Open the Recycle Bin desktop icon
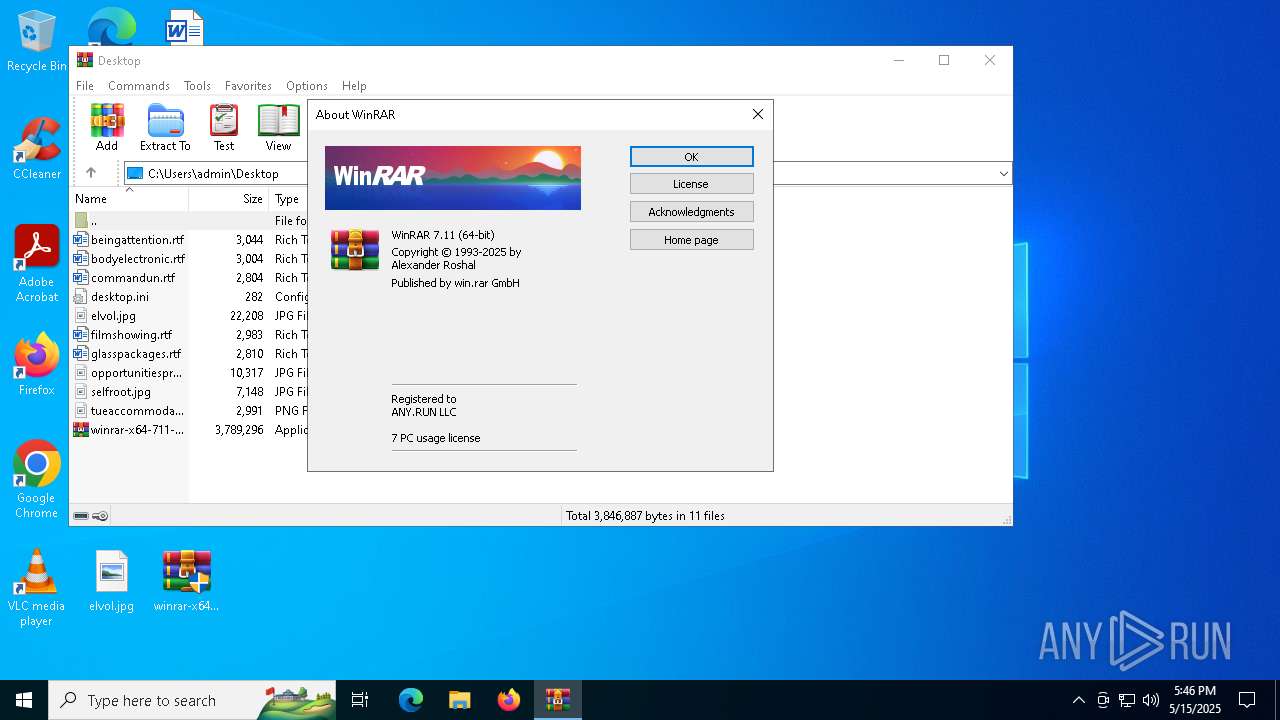This screenshot has width=1280, height=720. click(37, 42)
